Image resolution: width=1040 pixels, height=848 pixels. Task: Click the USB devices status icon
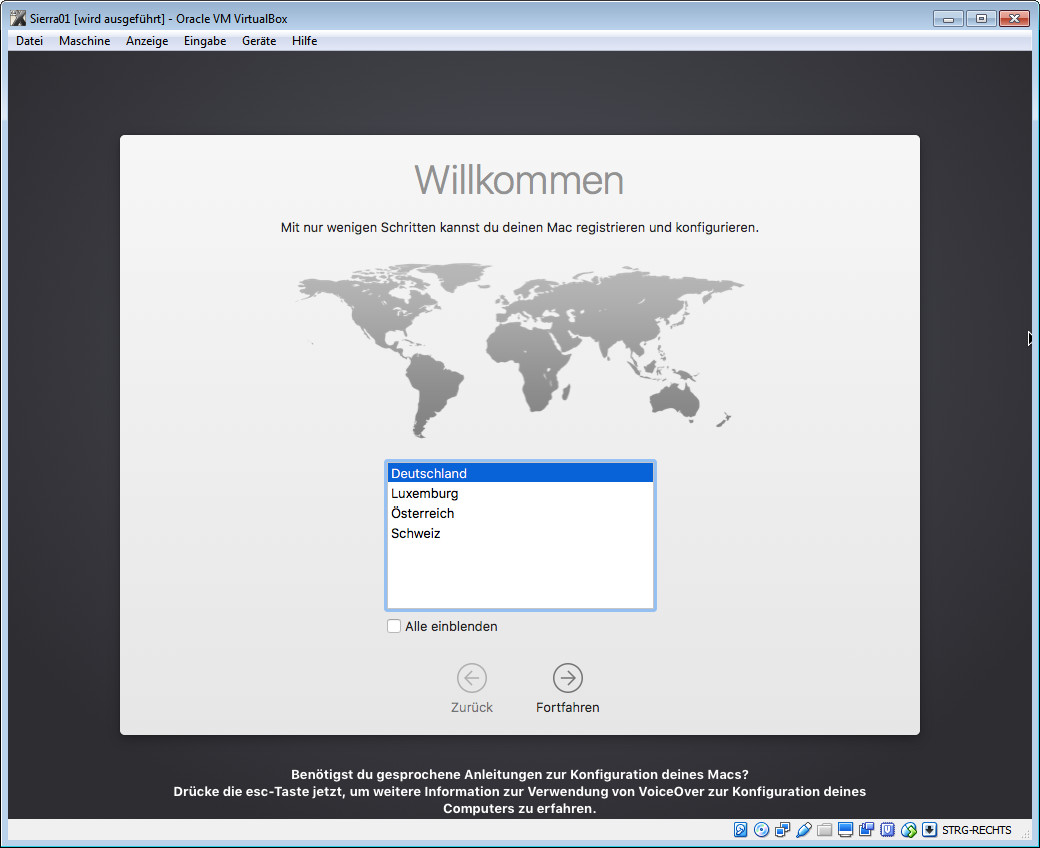pos(804,830)
